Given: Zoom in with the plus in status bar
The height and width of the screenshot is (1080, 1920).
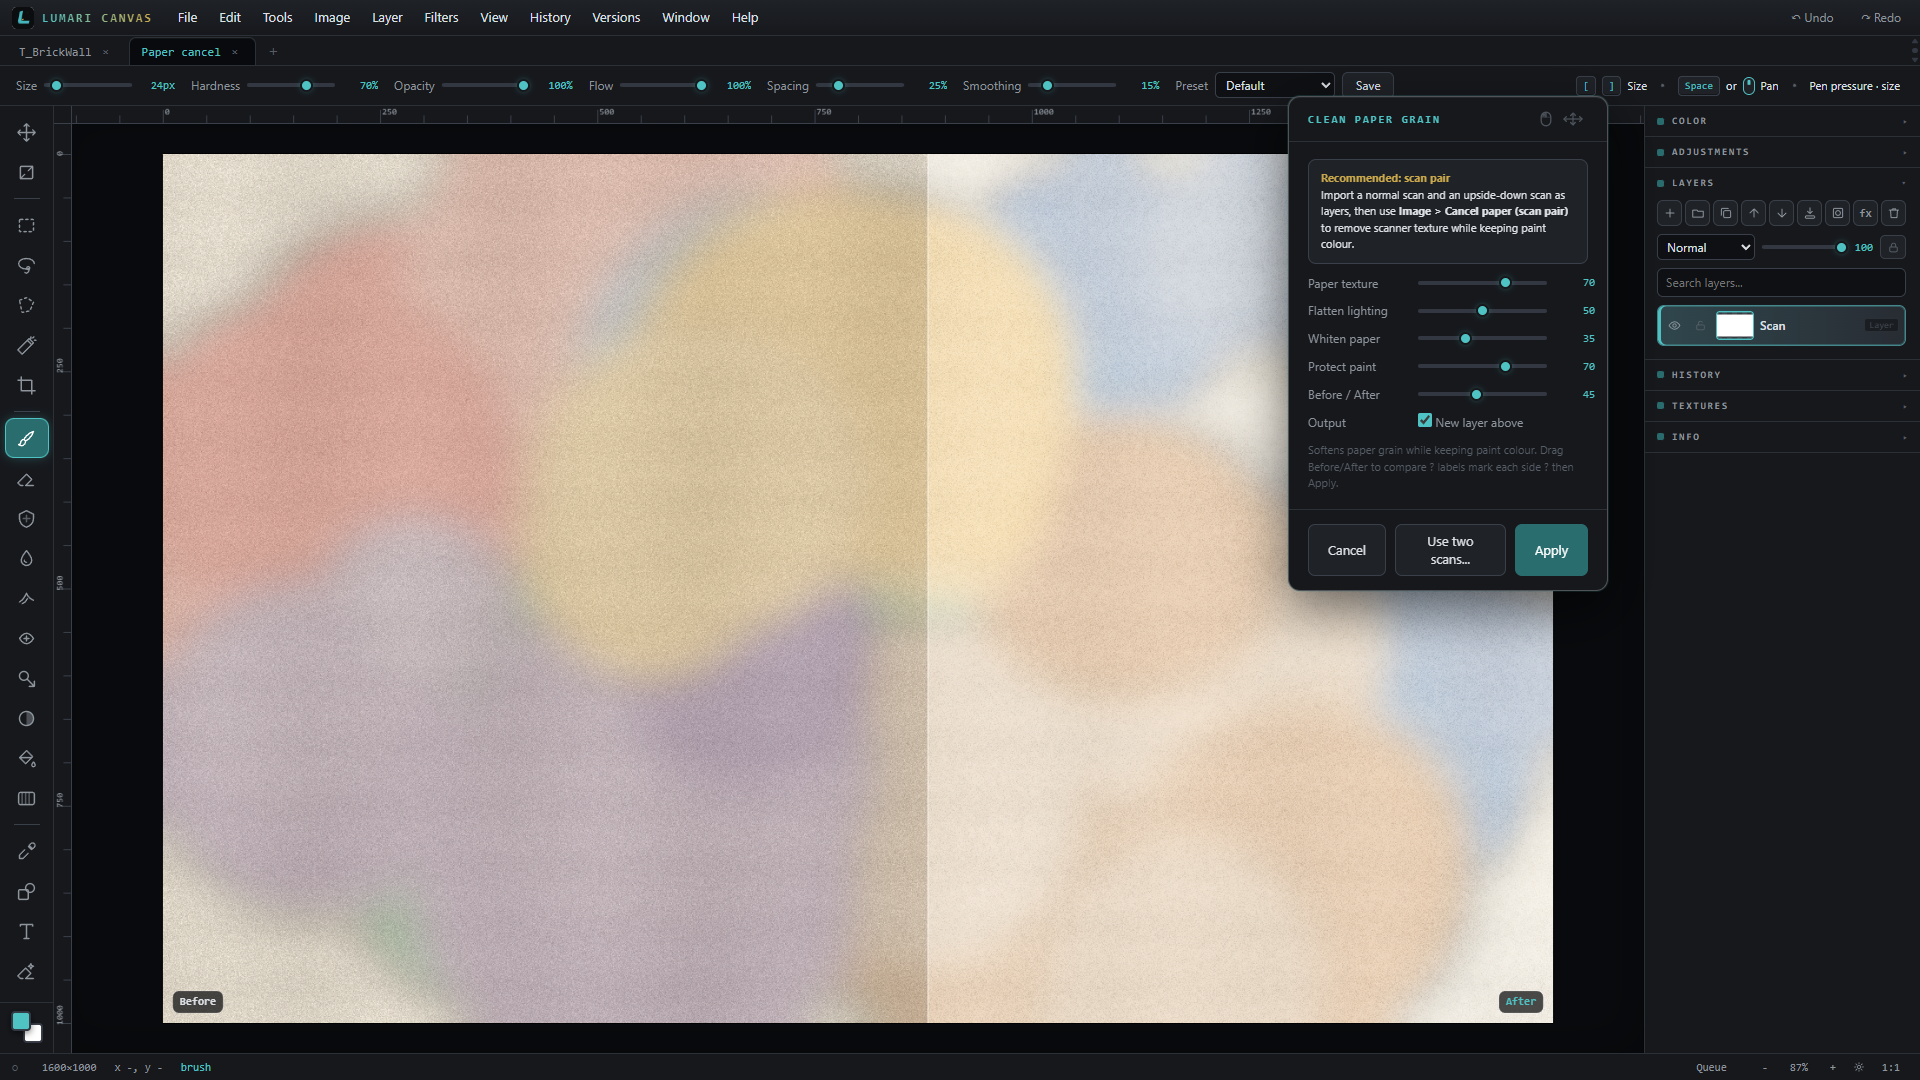Looking at the screenshot, I should [1833, 1068].
